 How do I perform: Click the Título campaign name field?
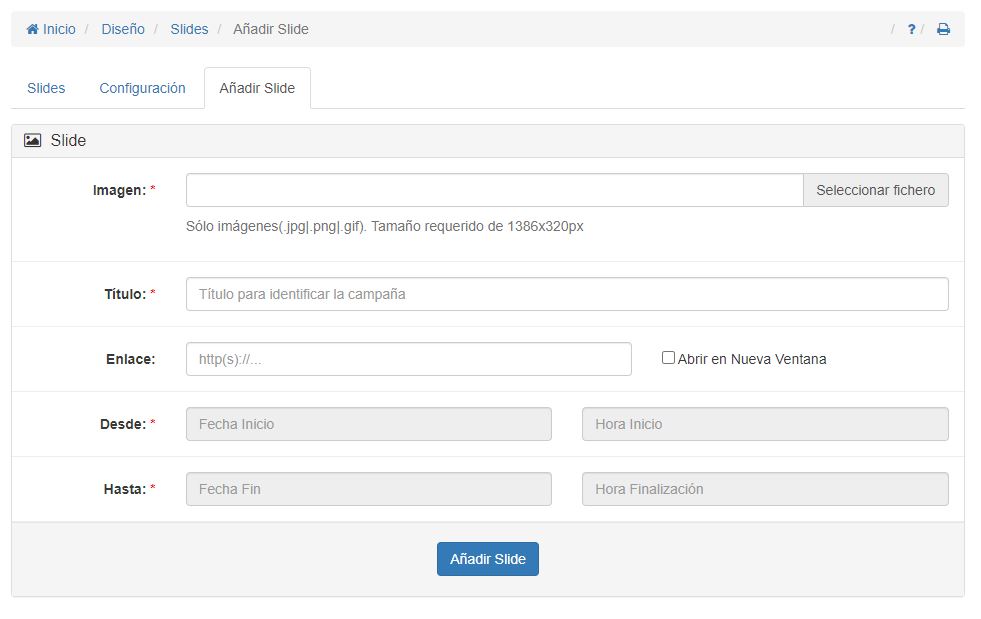pos(567,293)
